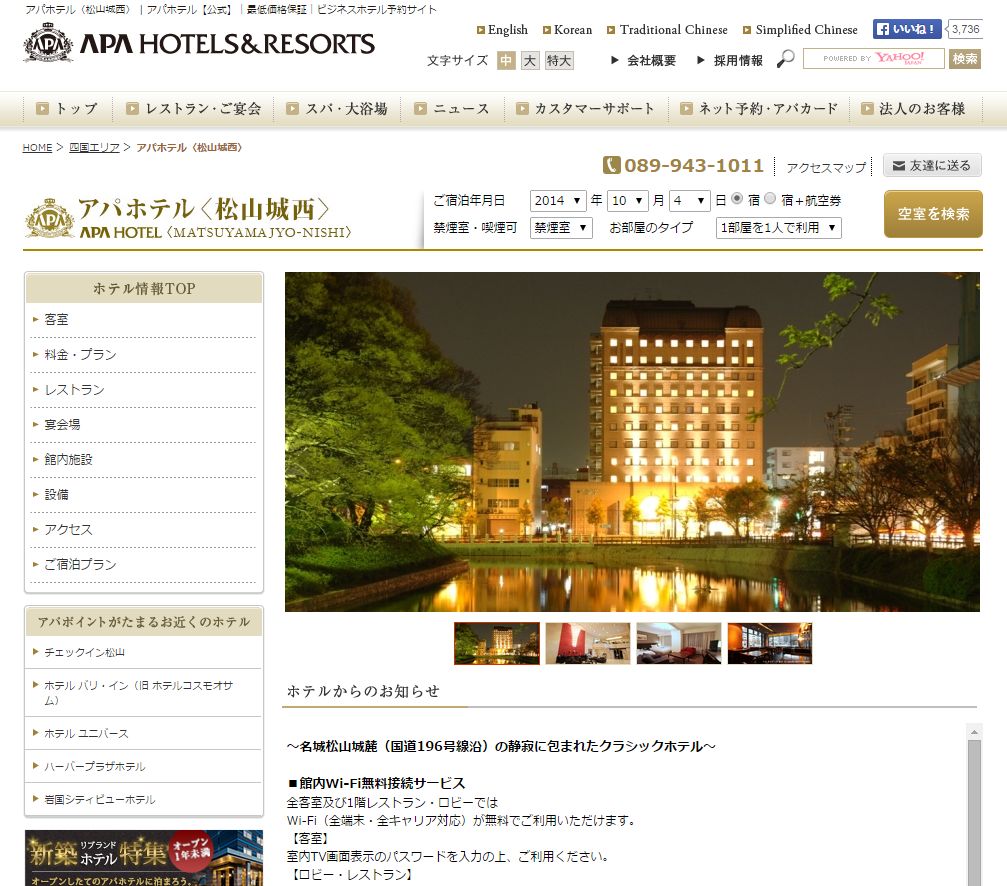Click the APA Hotels & Resorts logo
Viewport: 1007px width, 886px height.
(199, 45)
